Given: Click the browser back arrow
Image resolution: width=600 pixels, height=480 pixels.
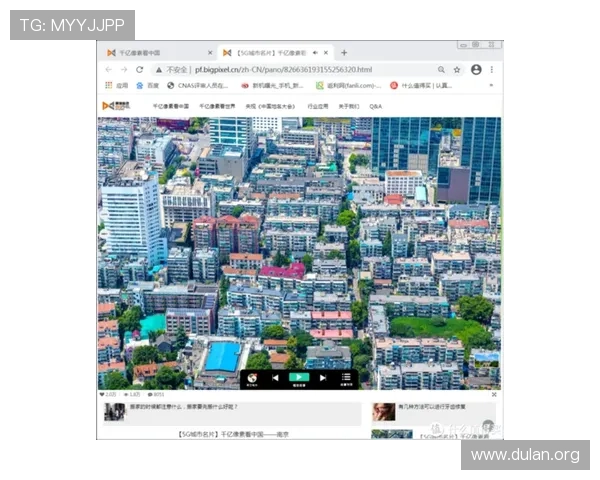Looking at the screenshot, I should [109, 70].
